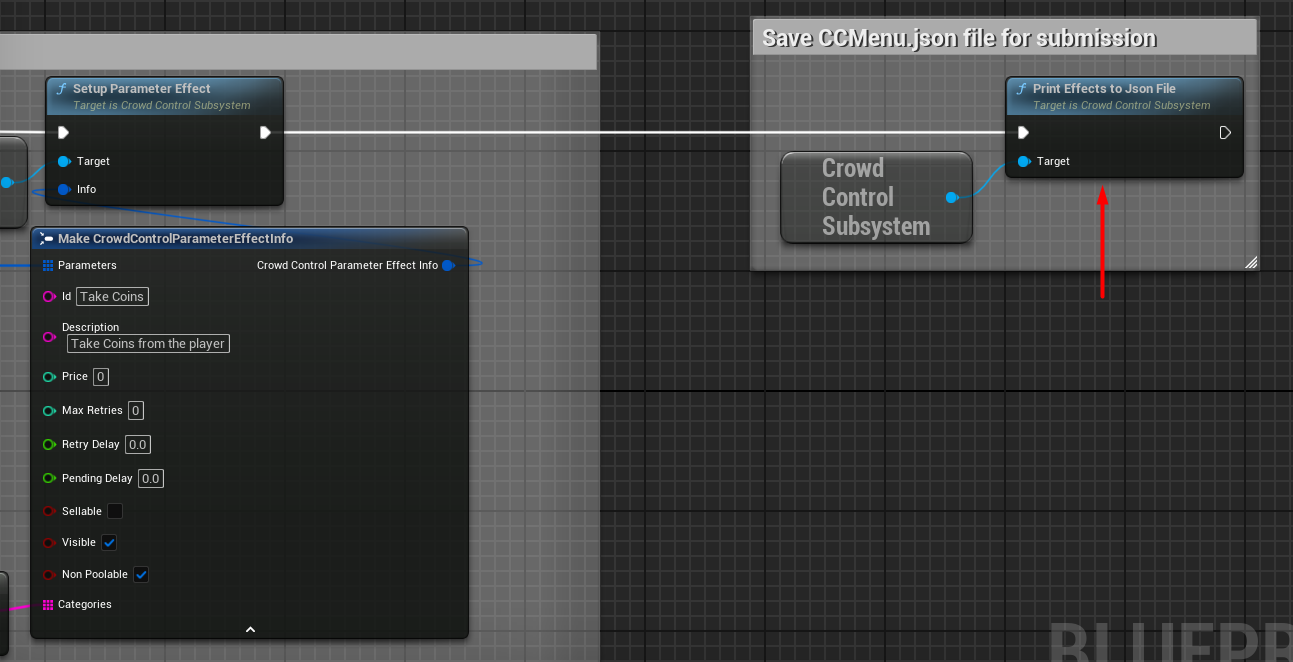Uncheck the Visible checkbox
Image resolution: width=1293 pixels, height=662 pixels.
coord(109,542)
